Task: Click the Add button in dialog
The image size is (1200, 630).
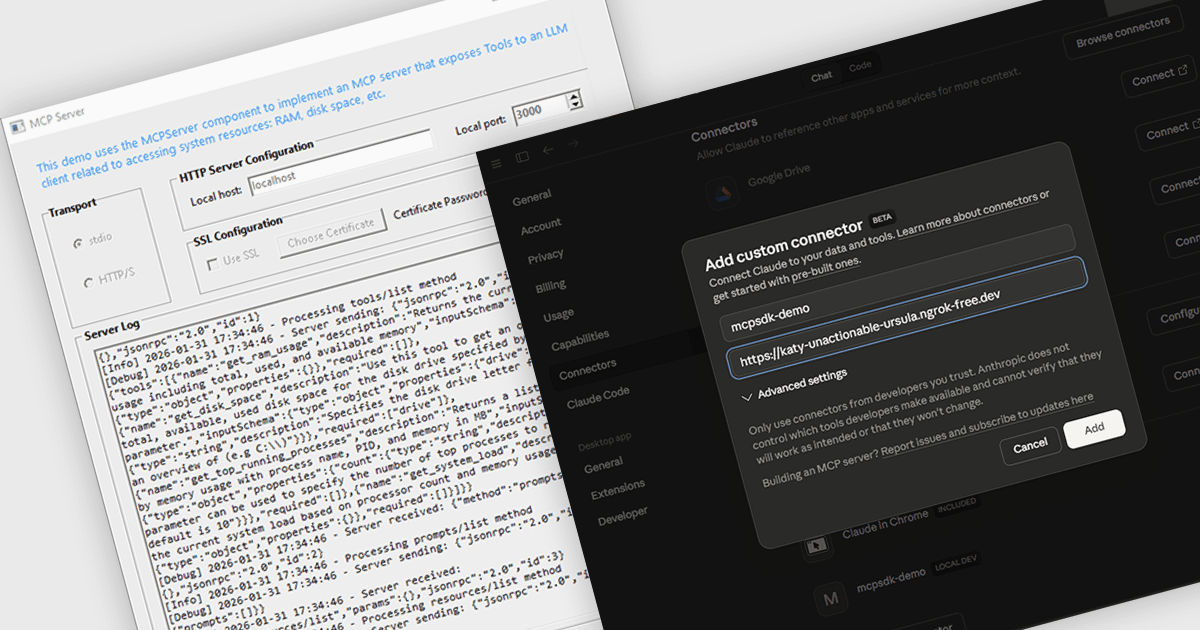Action: coord(1095,428)
